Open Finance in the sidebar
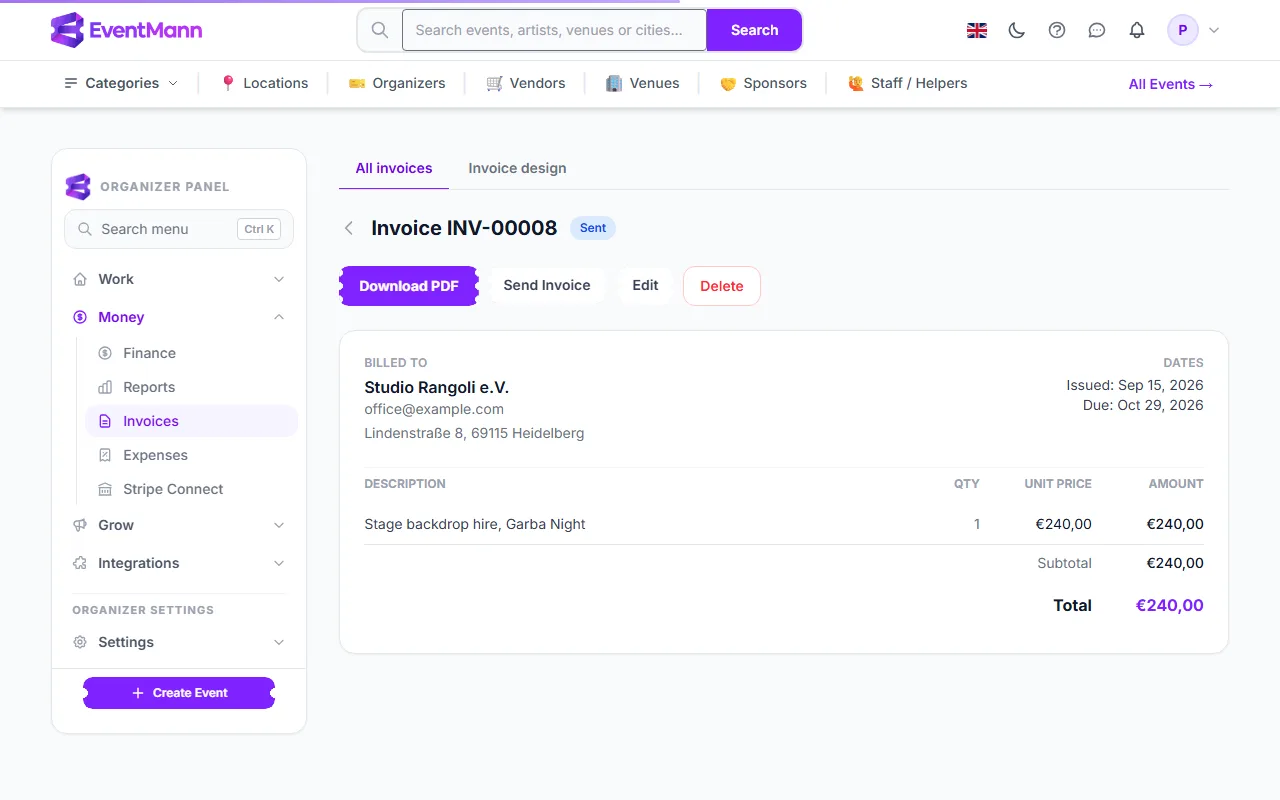This screenshot has width=1280, height=800. point(191,353)
